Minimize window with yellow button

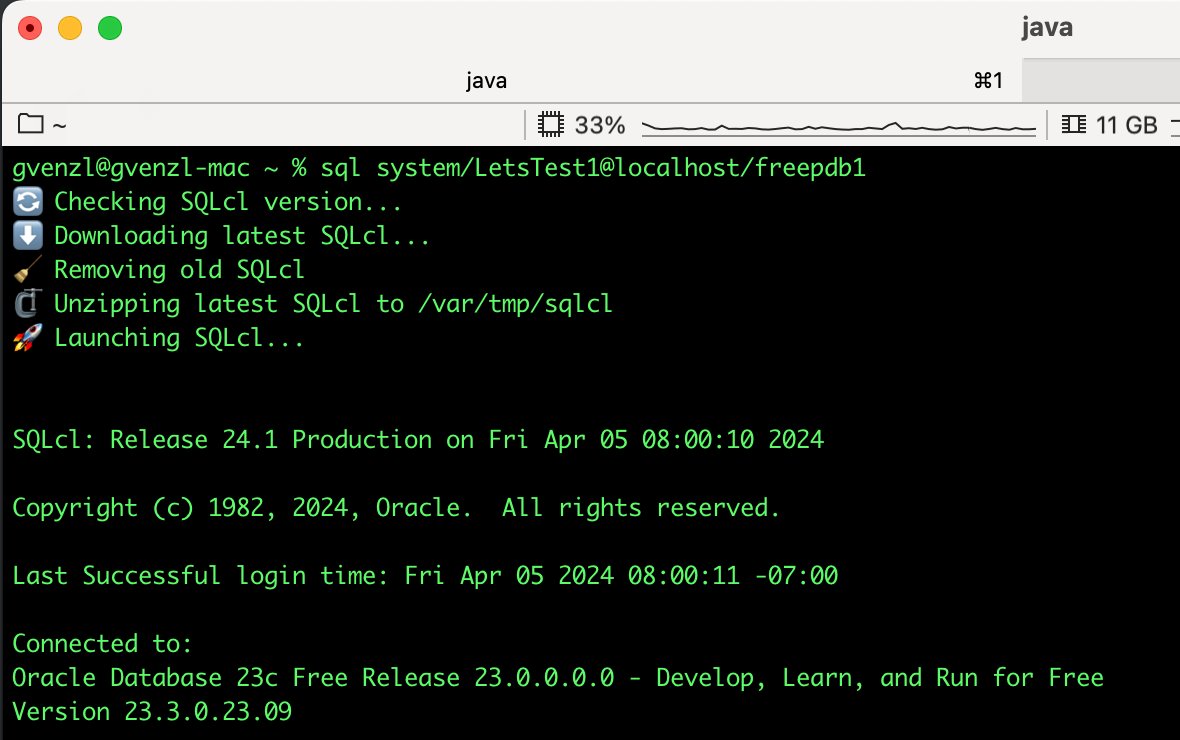[70, 29]
